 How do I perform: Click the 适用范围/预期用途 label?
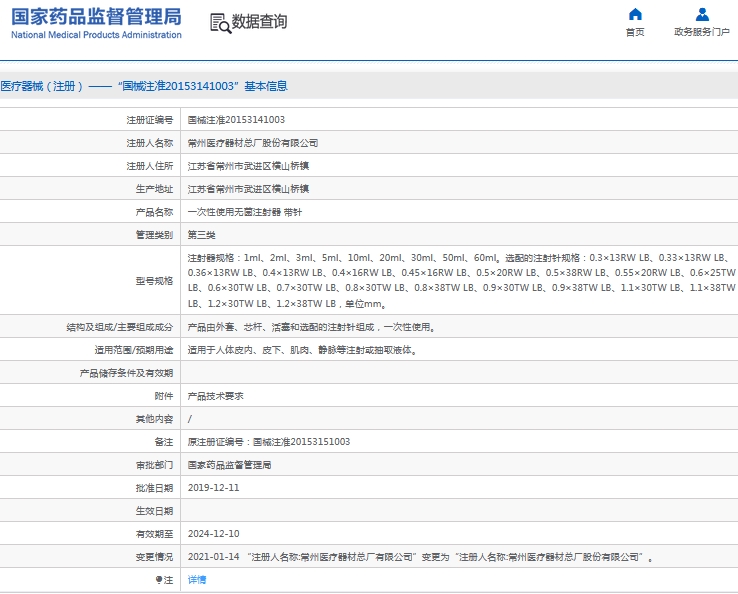point(134,350)
